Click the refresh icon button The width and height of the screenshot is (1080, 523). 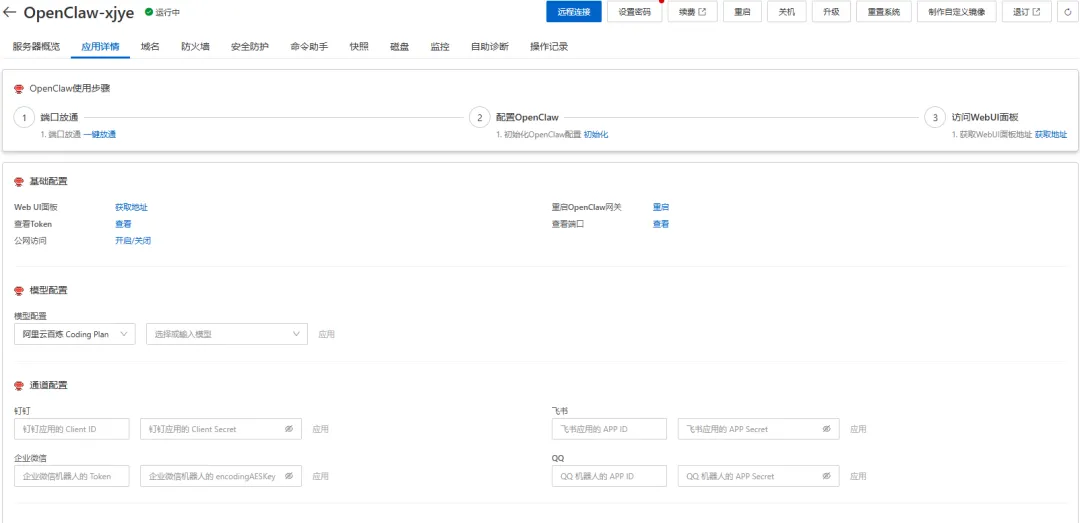(1068, 12)
